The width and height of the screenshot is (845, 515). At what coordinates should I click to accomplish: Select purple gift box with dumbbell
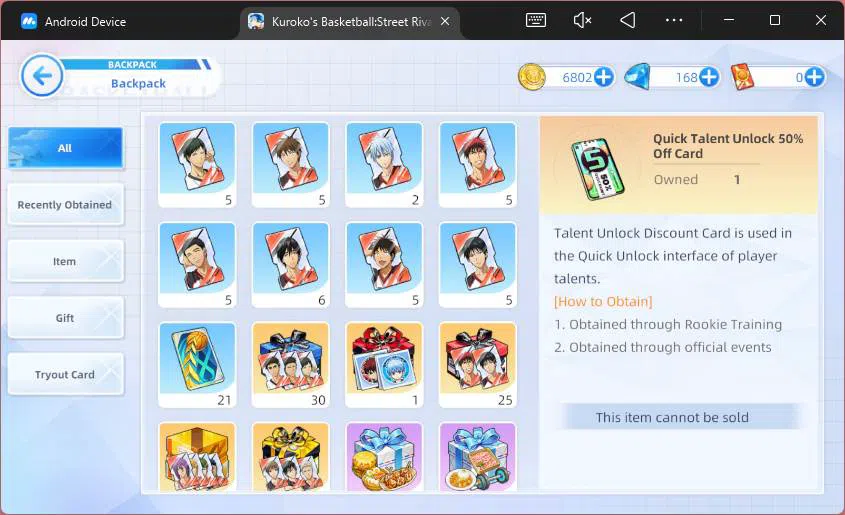pyautogui.click(x=478, y=457)
